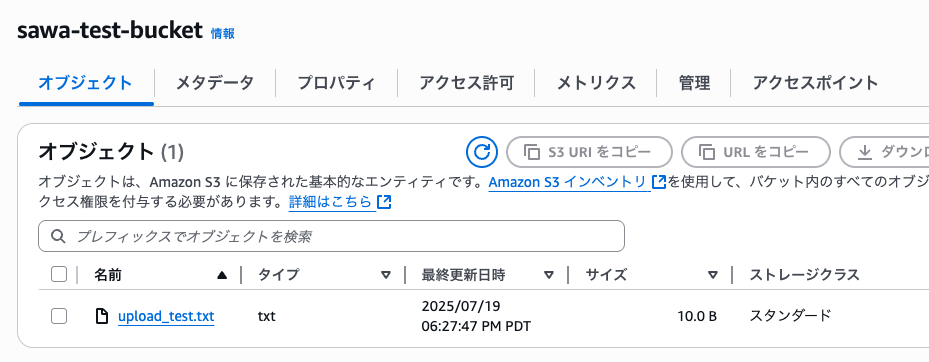Click the file icon beside upload_test.txt

coord(102,317)
